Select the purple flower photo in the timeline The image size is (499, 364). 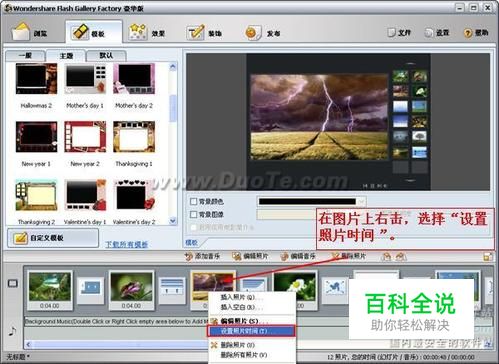(131, 290)
